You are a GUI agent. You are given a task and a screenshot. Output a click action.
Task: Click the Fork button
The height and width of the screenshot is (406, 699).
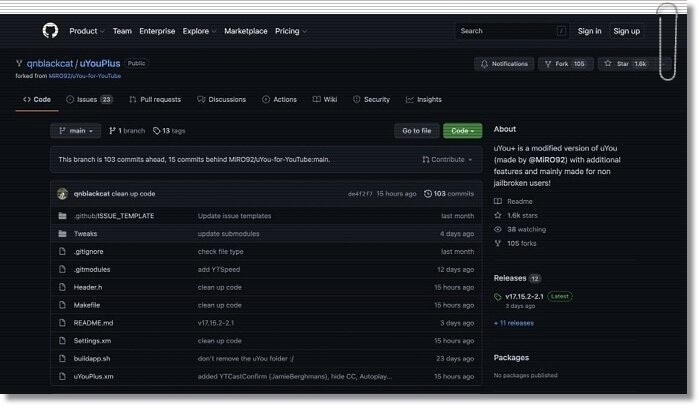pyautogui.click(x=565, y=64)
